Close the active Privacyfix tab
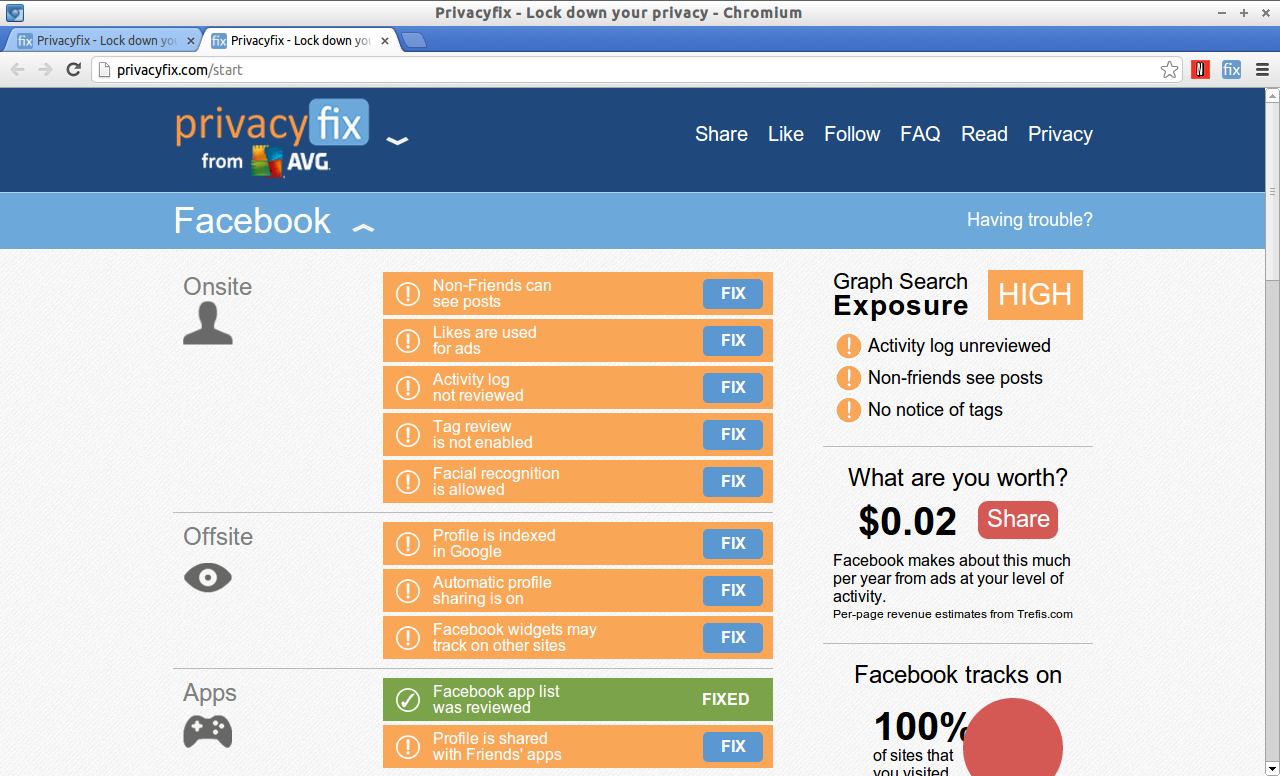 coord(384,41)
